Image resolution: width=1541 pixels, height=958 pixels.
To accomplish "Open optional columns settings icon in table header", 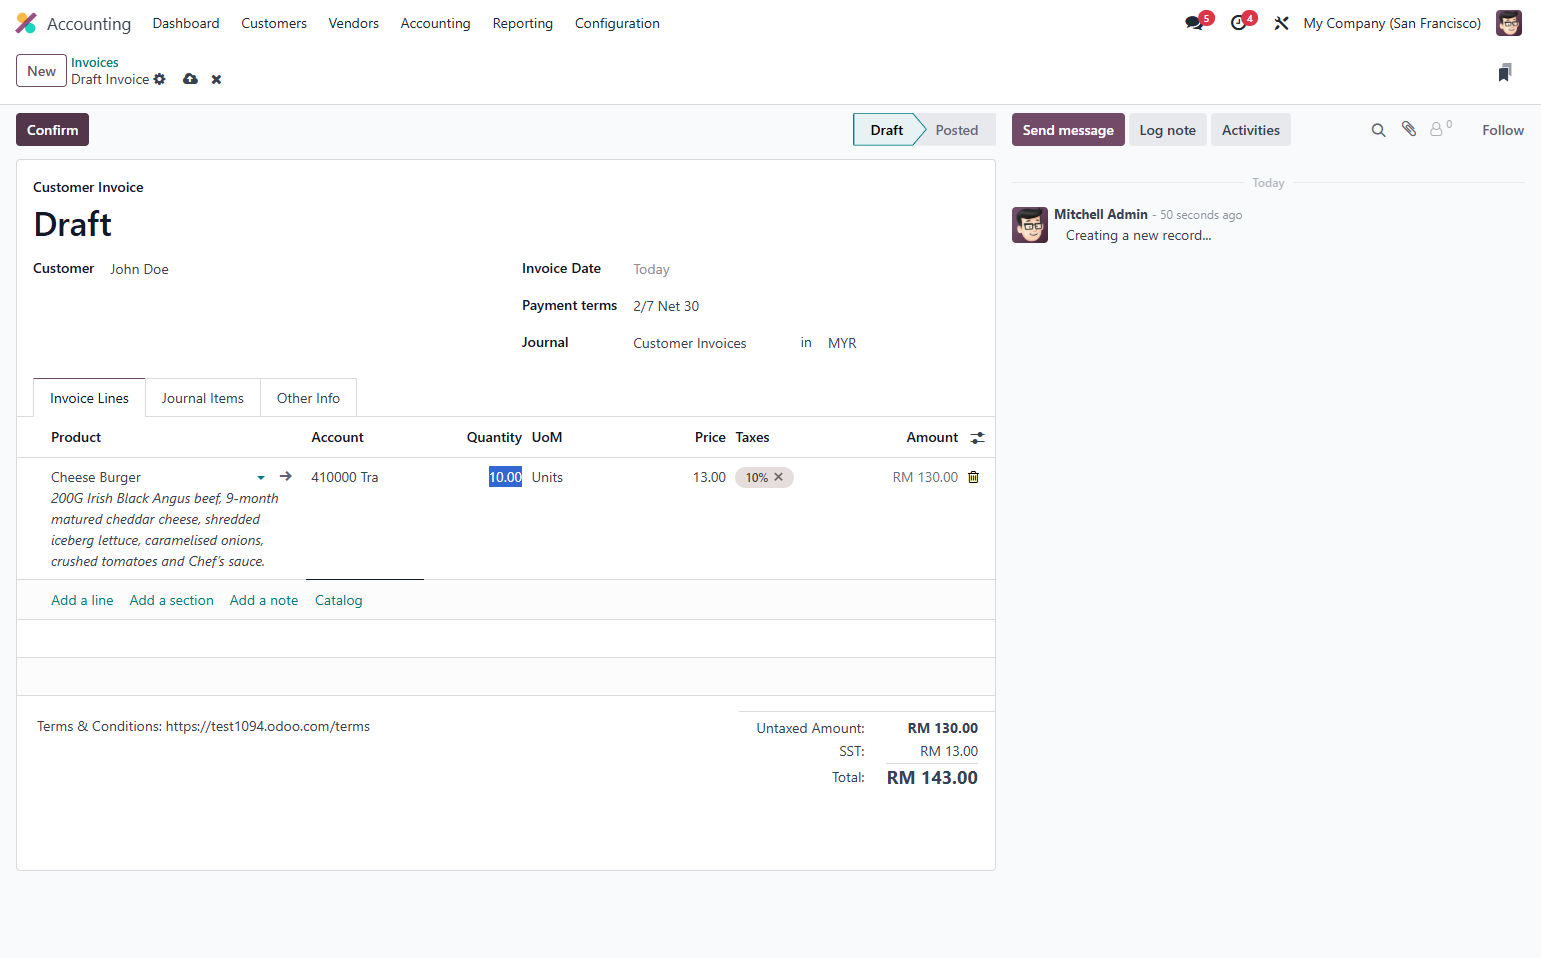I will 977,438.
